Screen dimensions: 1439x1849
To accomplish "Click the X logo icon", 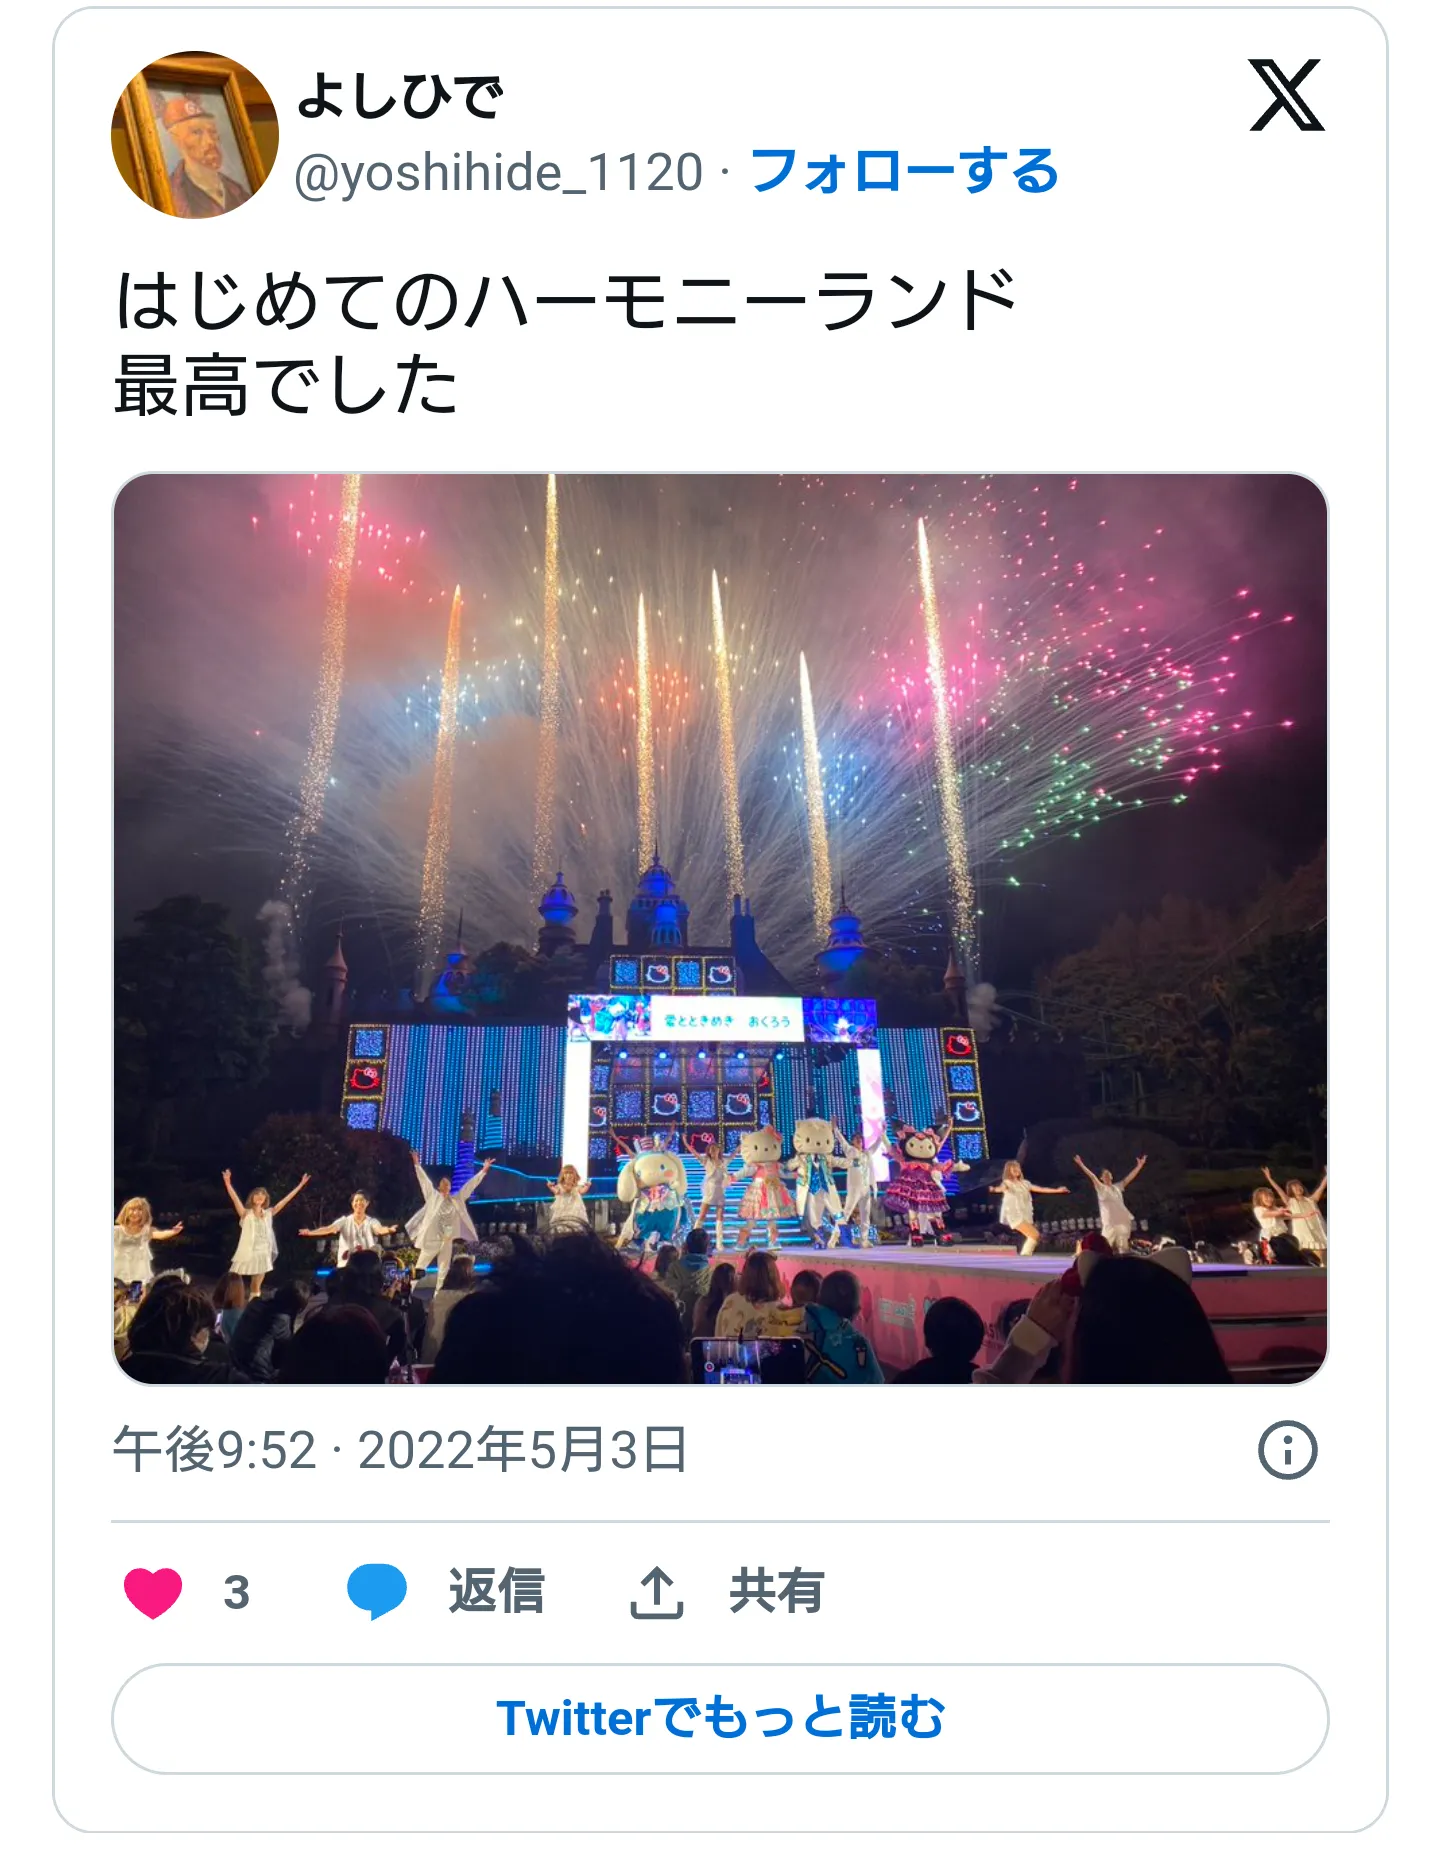I will pos(1286,95).
